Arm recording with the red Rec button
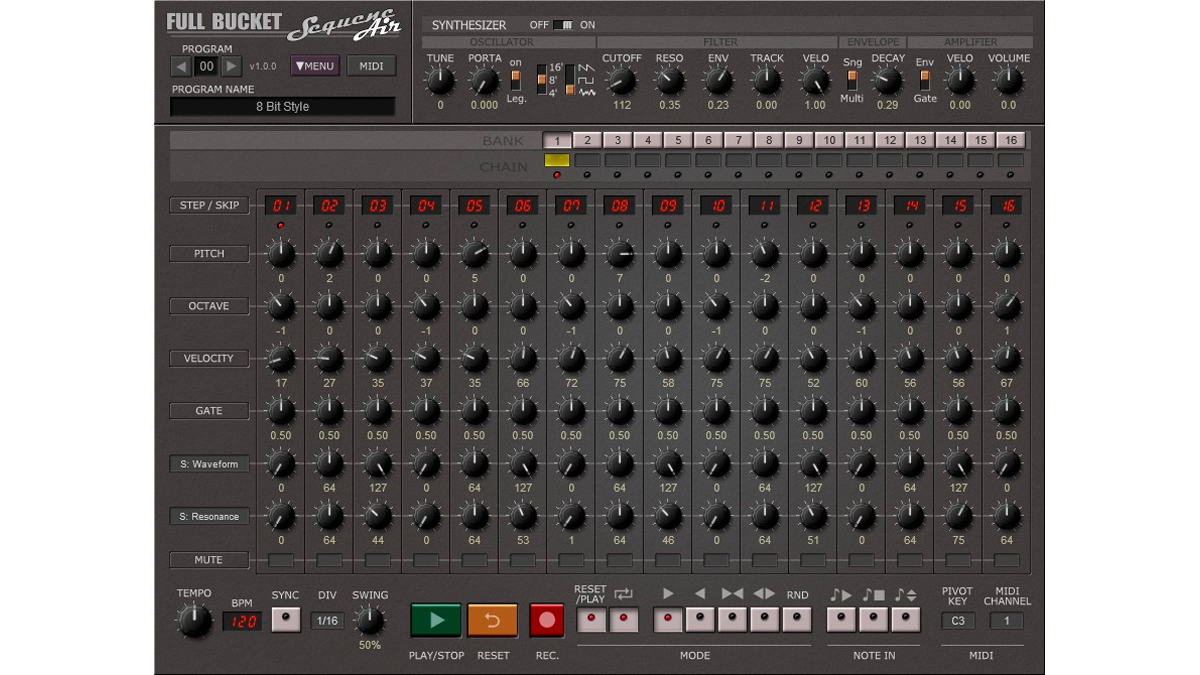This screenshot has width=1200, height=675. pos(547,620)
